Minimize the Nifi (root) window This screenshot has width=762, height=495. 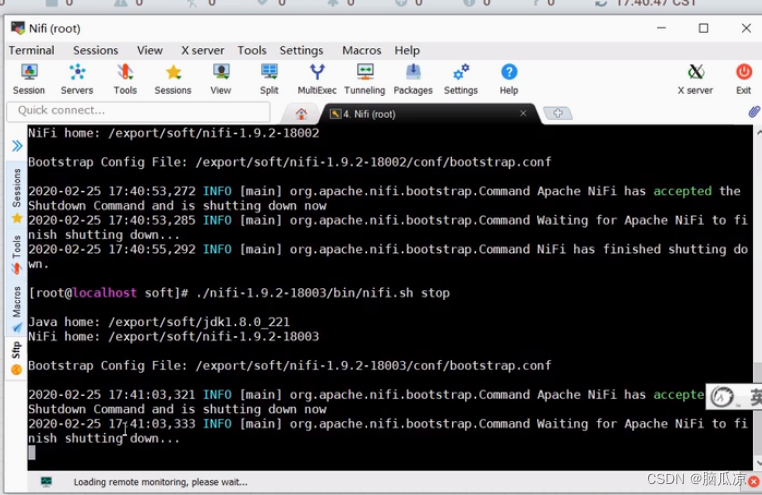[661, 28]
